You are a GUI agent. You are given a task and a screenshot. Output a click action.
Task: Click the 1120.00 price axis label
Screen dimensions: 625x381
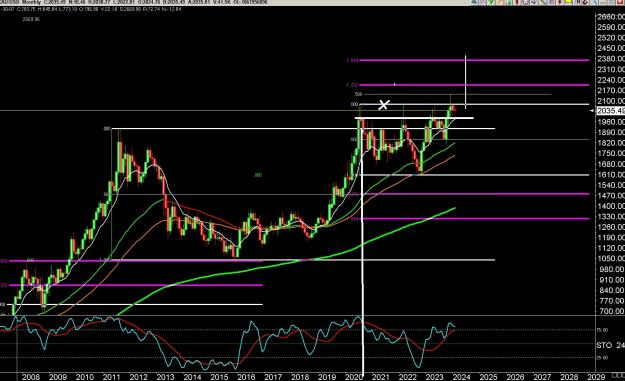point(611,248)
